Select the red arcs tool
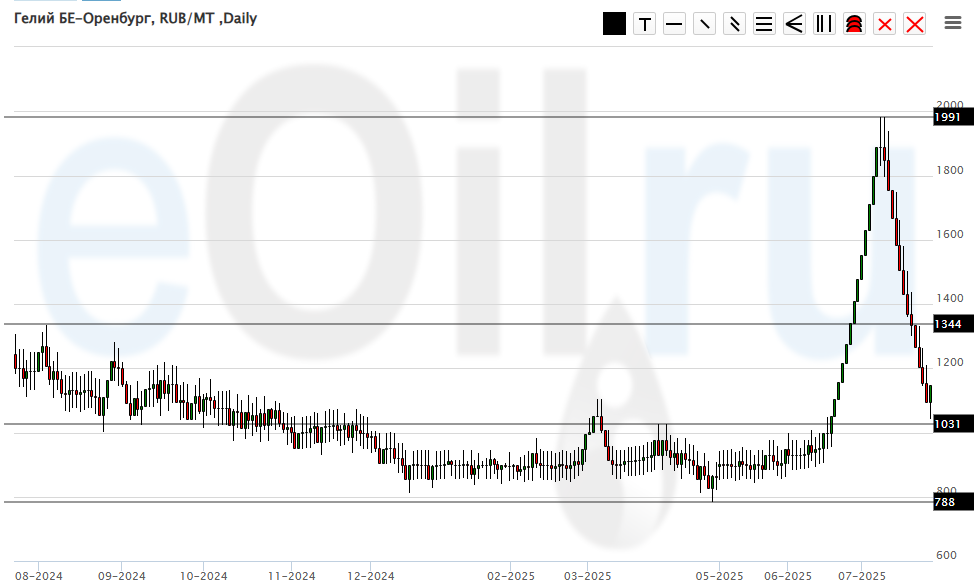The width and height of the screenshot is (980, 587). click(854, 24)
